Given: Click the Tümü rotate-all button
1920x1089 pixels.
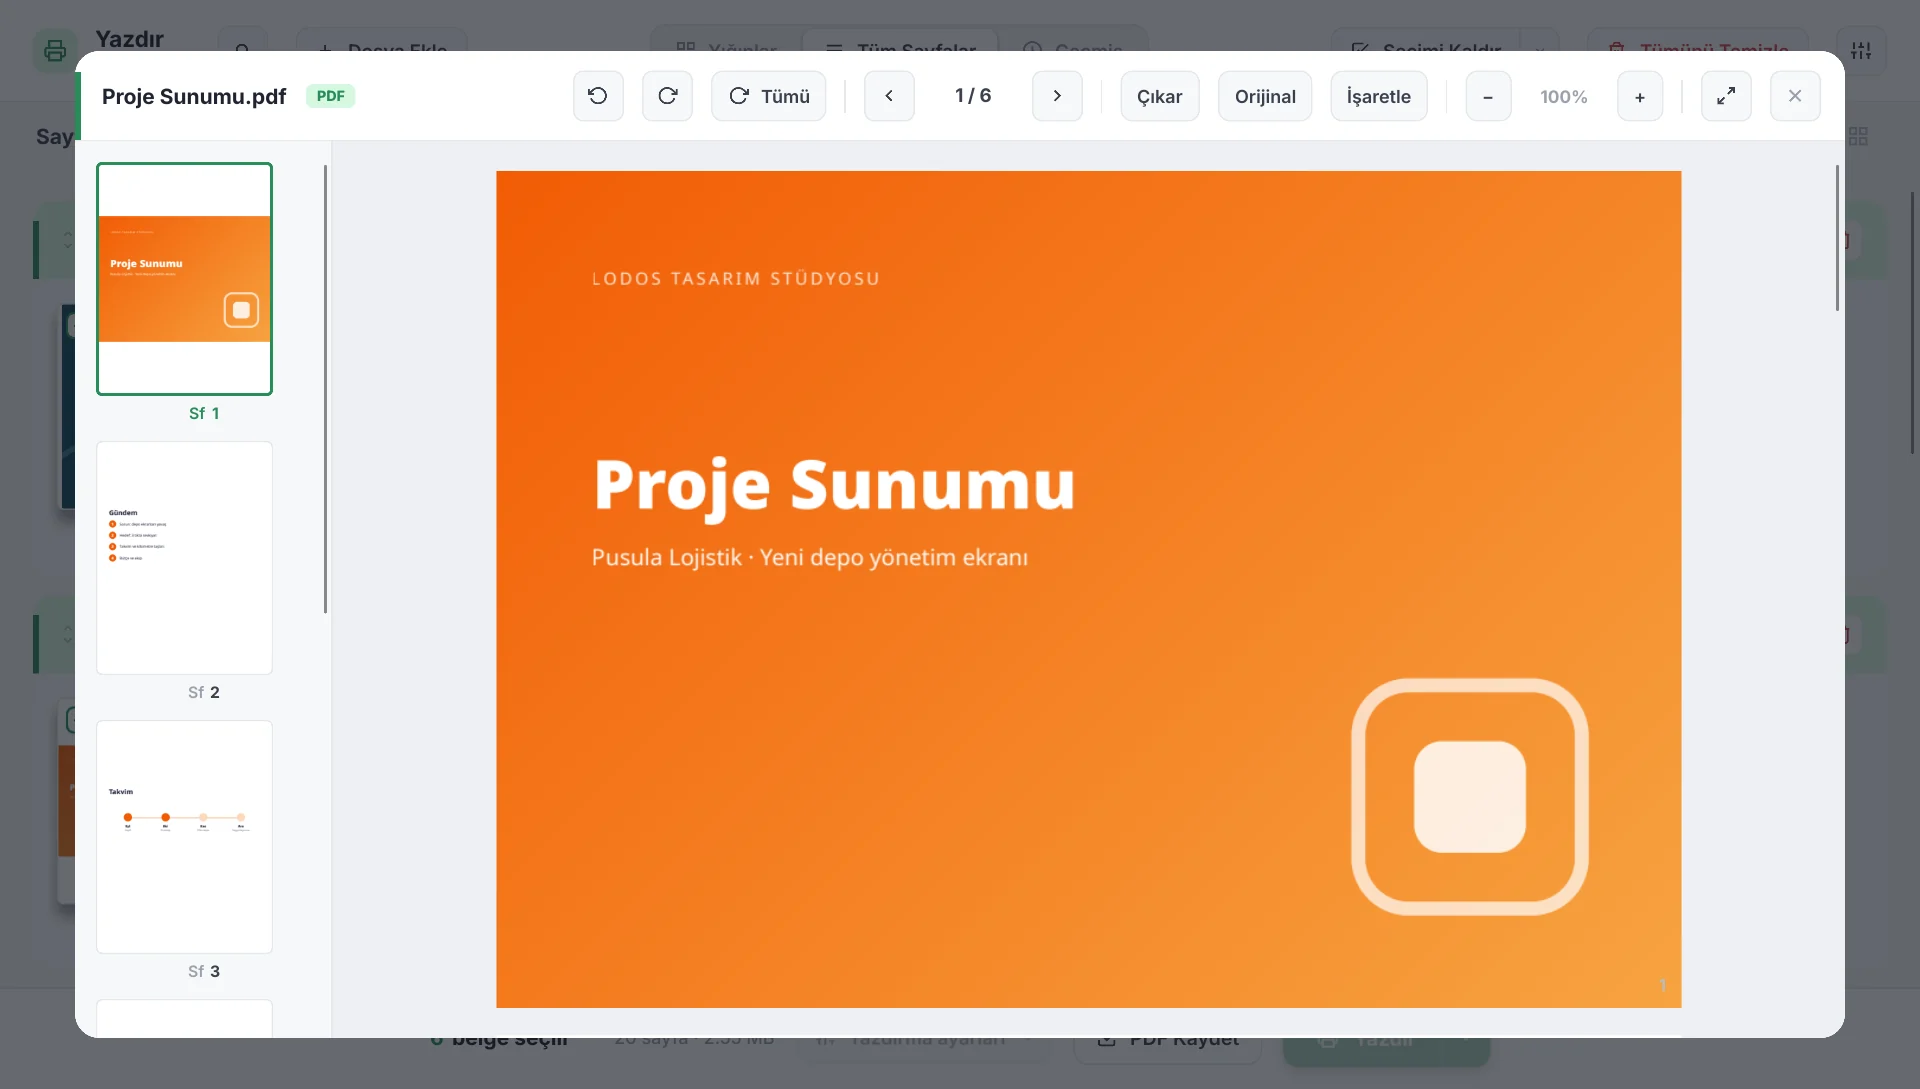Looking at the screenshot, I should 769,96.
